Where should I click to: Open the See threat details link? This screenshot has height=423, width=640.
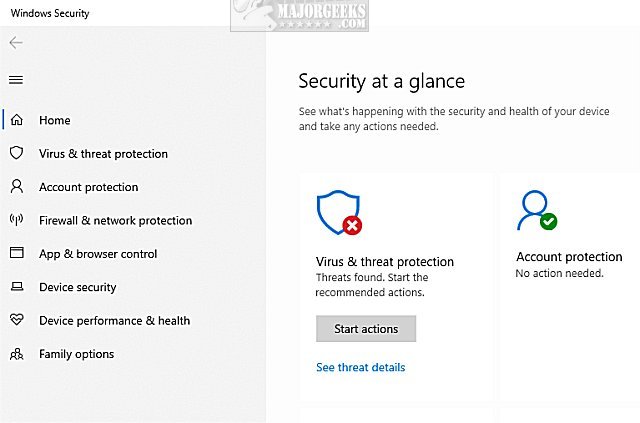click(360, 367)
